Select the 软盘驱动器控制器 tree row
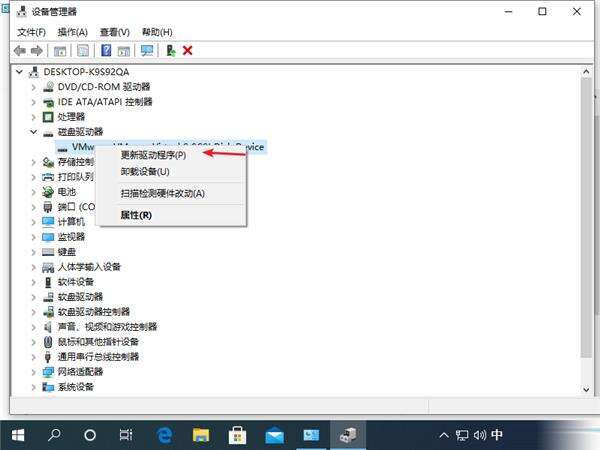The height and width of the screenshot is (450, 600). pyautogui.click(x=94, y=312)
